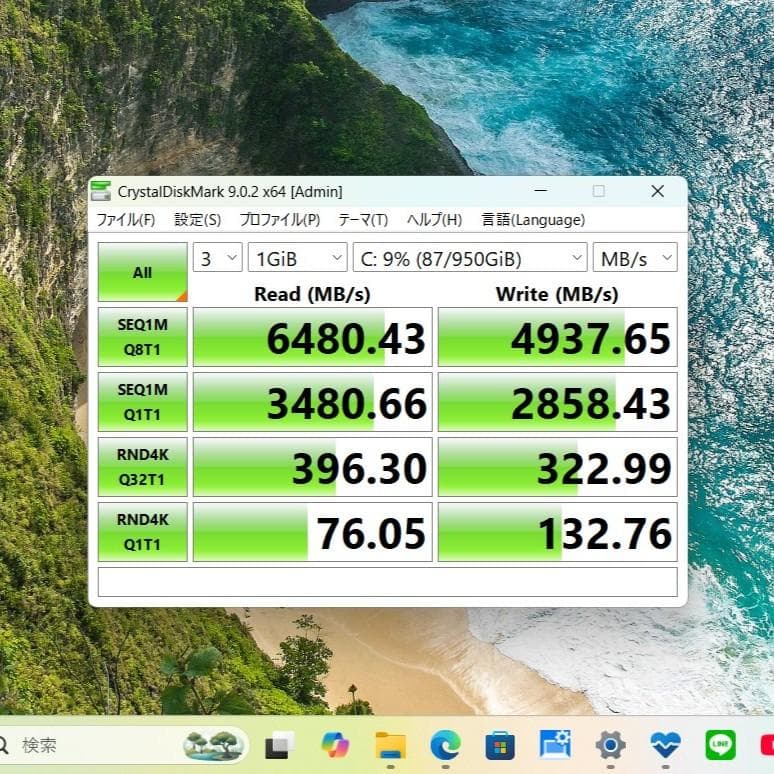
Task: Start the RND4K Q32T1 benchmark
Action: [143, 467]
